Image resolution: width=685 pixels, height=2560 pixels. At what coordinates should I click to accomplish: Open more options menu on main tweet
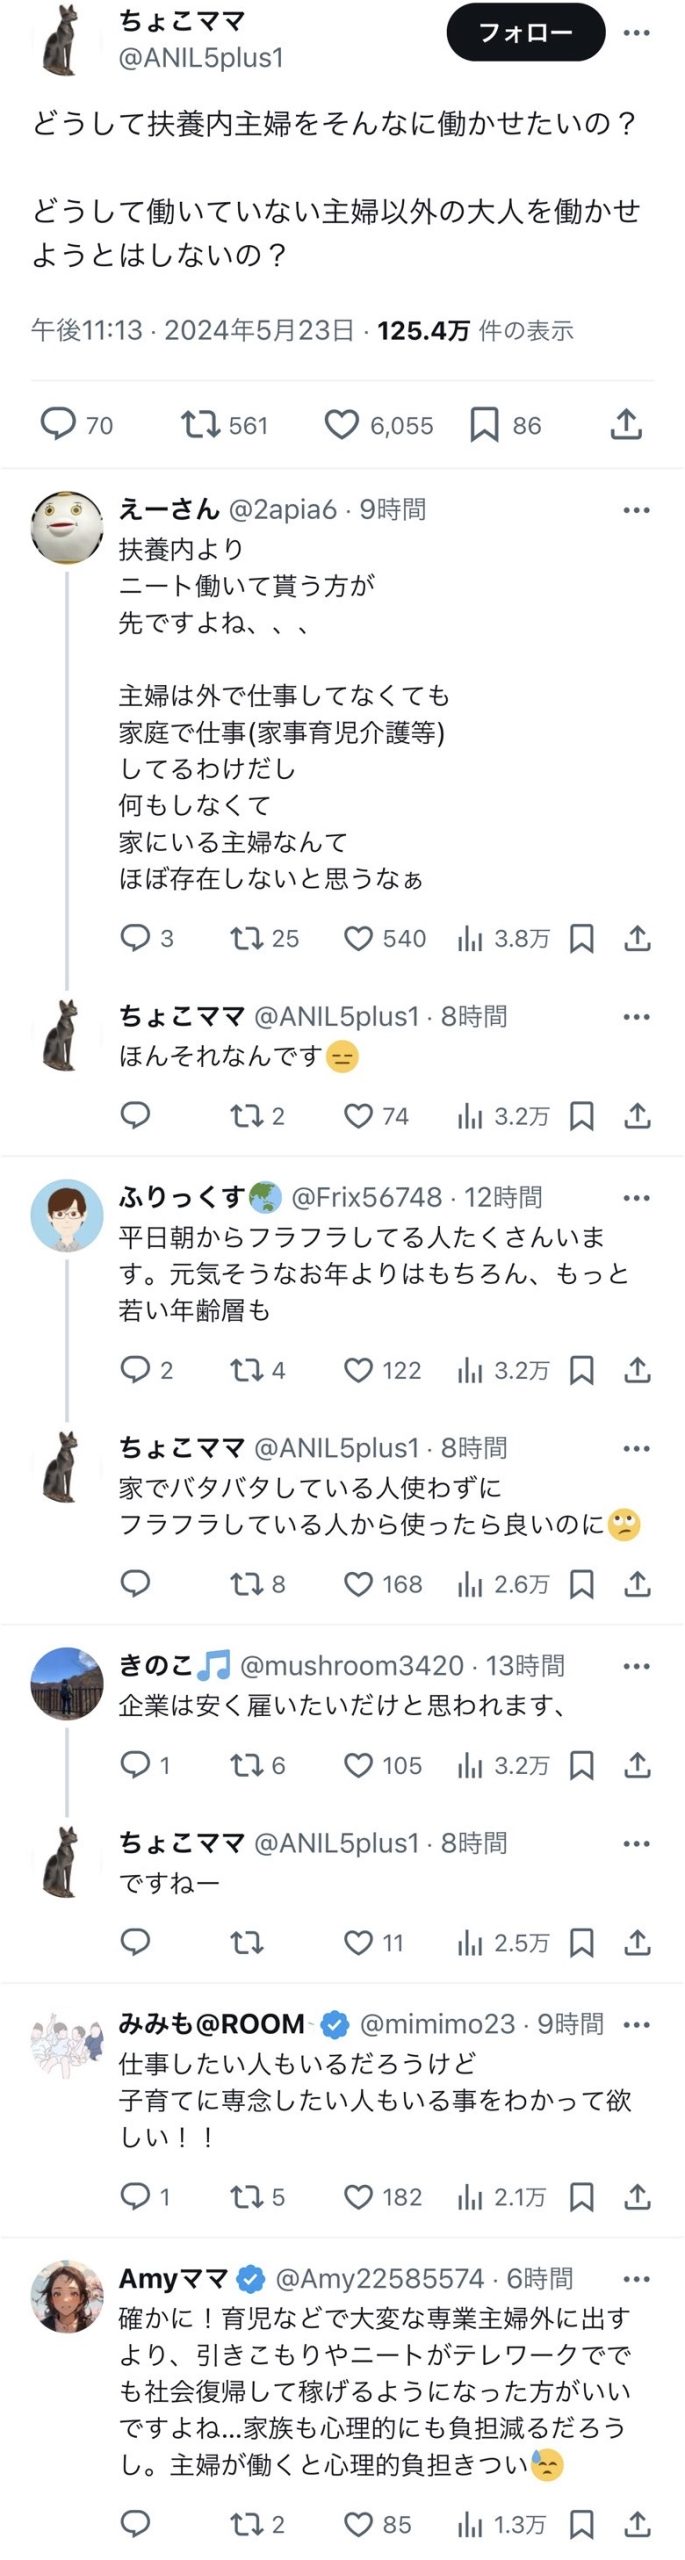pyautogui.click(x=637, y=33)
